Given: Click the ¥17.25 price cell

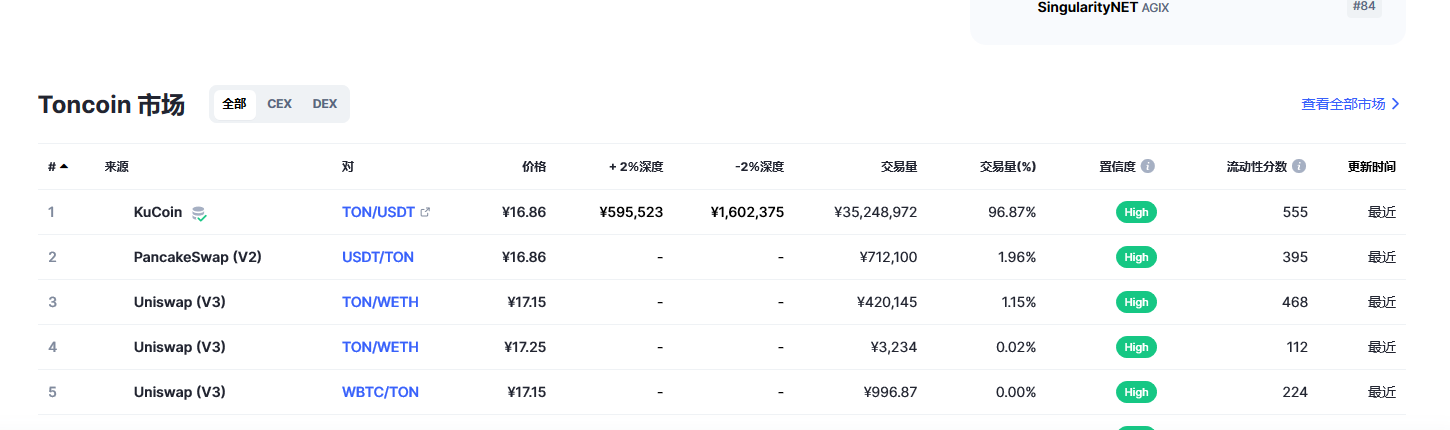Looking at the screenshot, I should (524, 347).
